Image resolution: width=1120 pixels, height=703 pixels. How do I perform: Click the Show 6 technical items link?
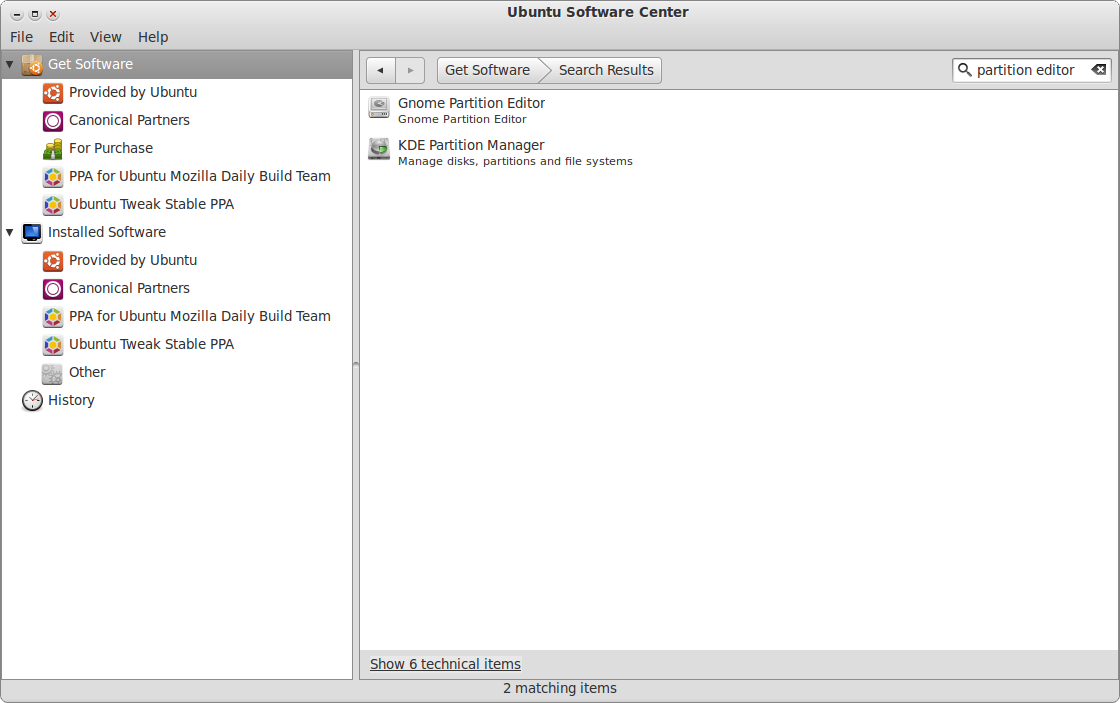pos(445,664)
